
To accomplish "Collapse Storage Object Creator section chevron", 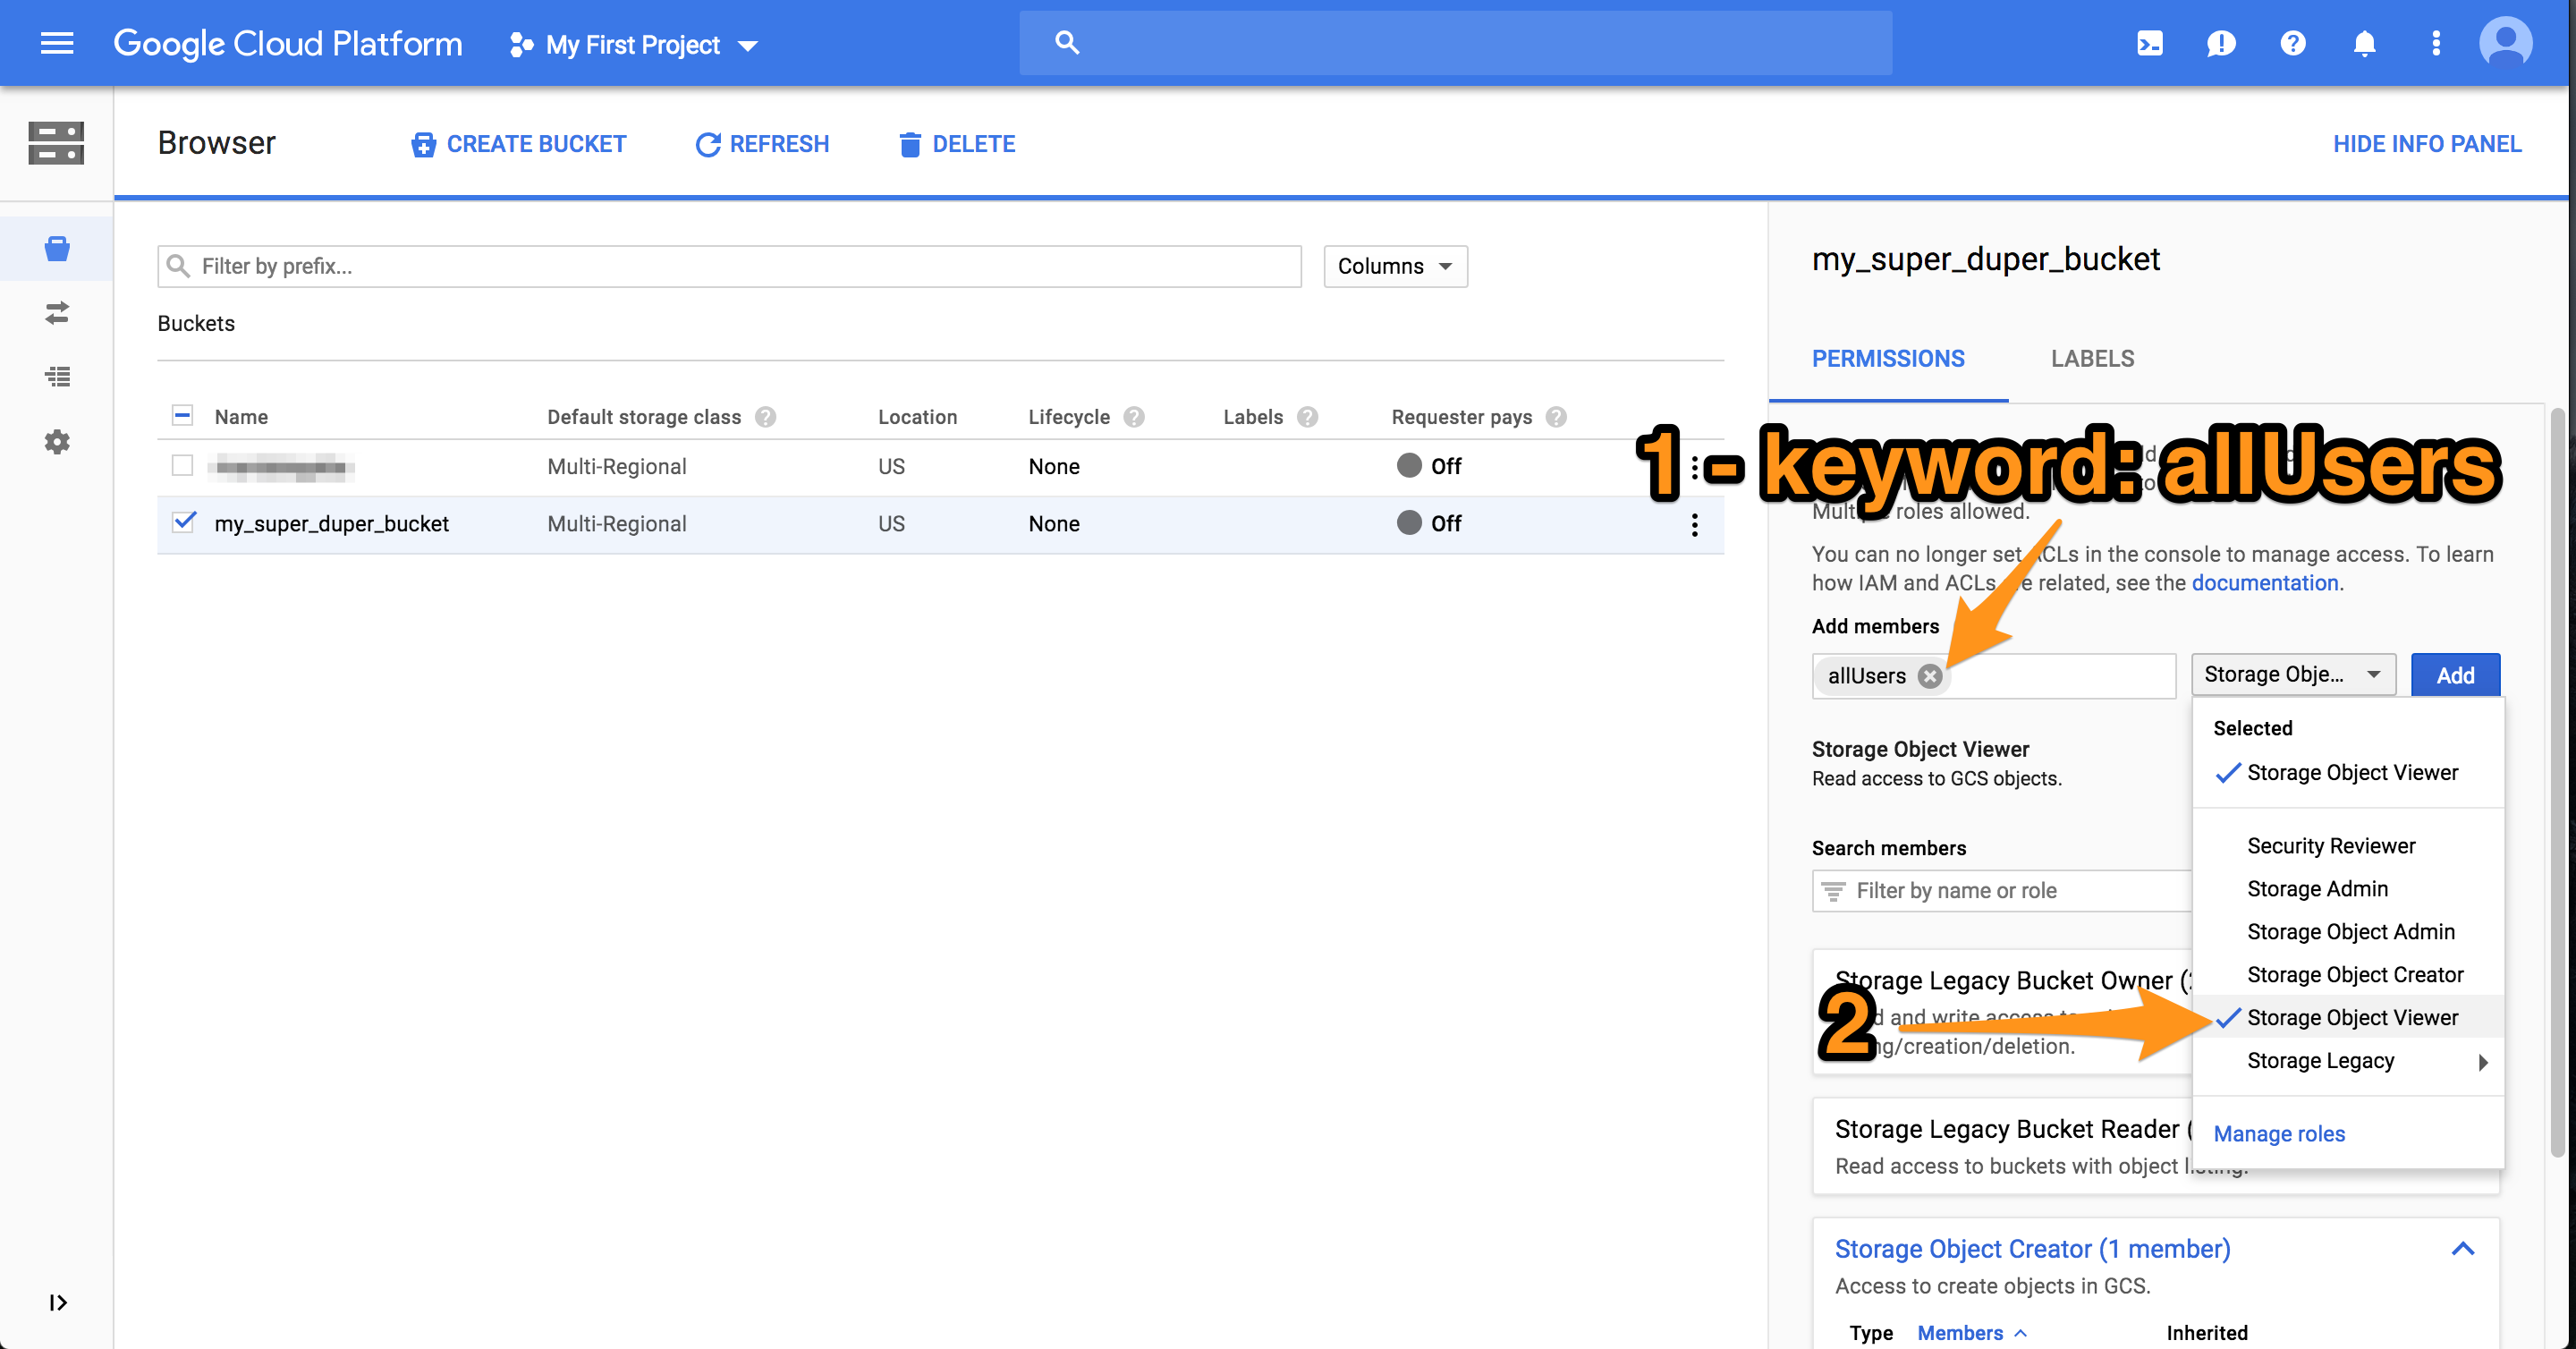I will 2463,1249.
